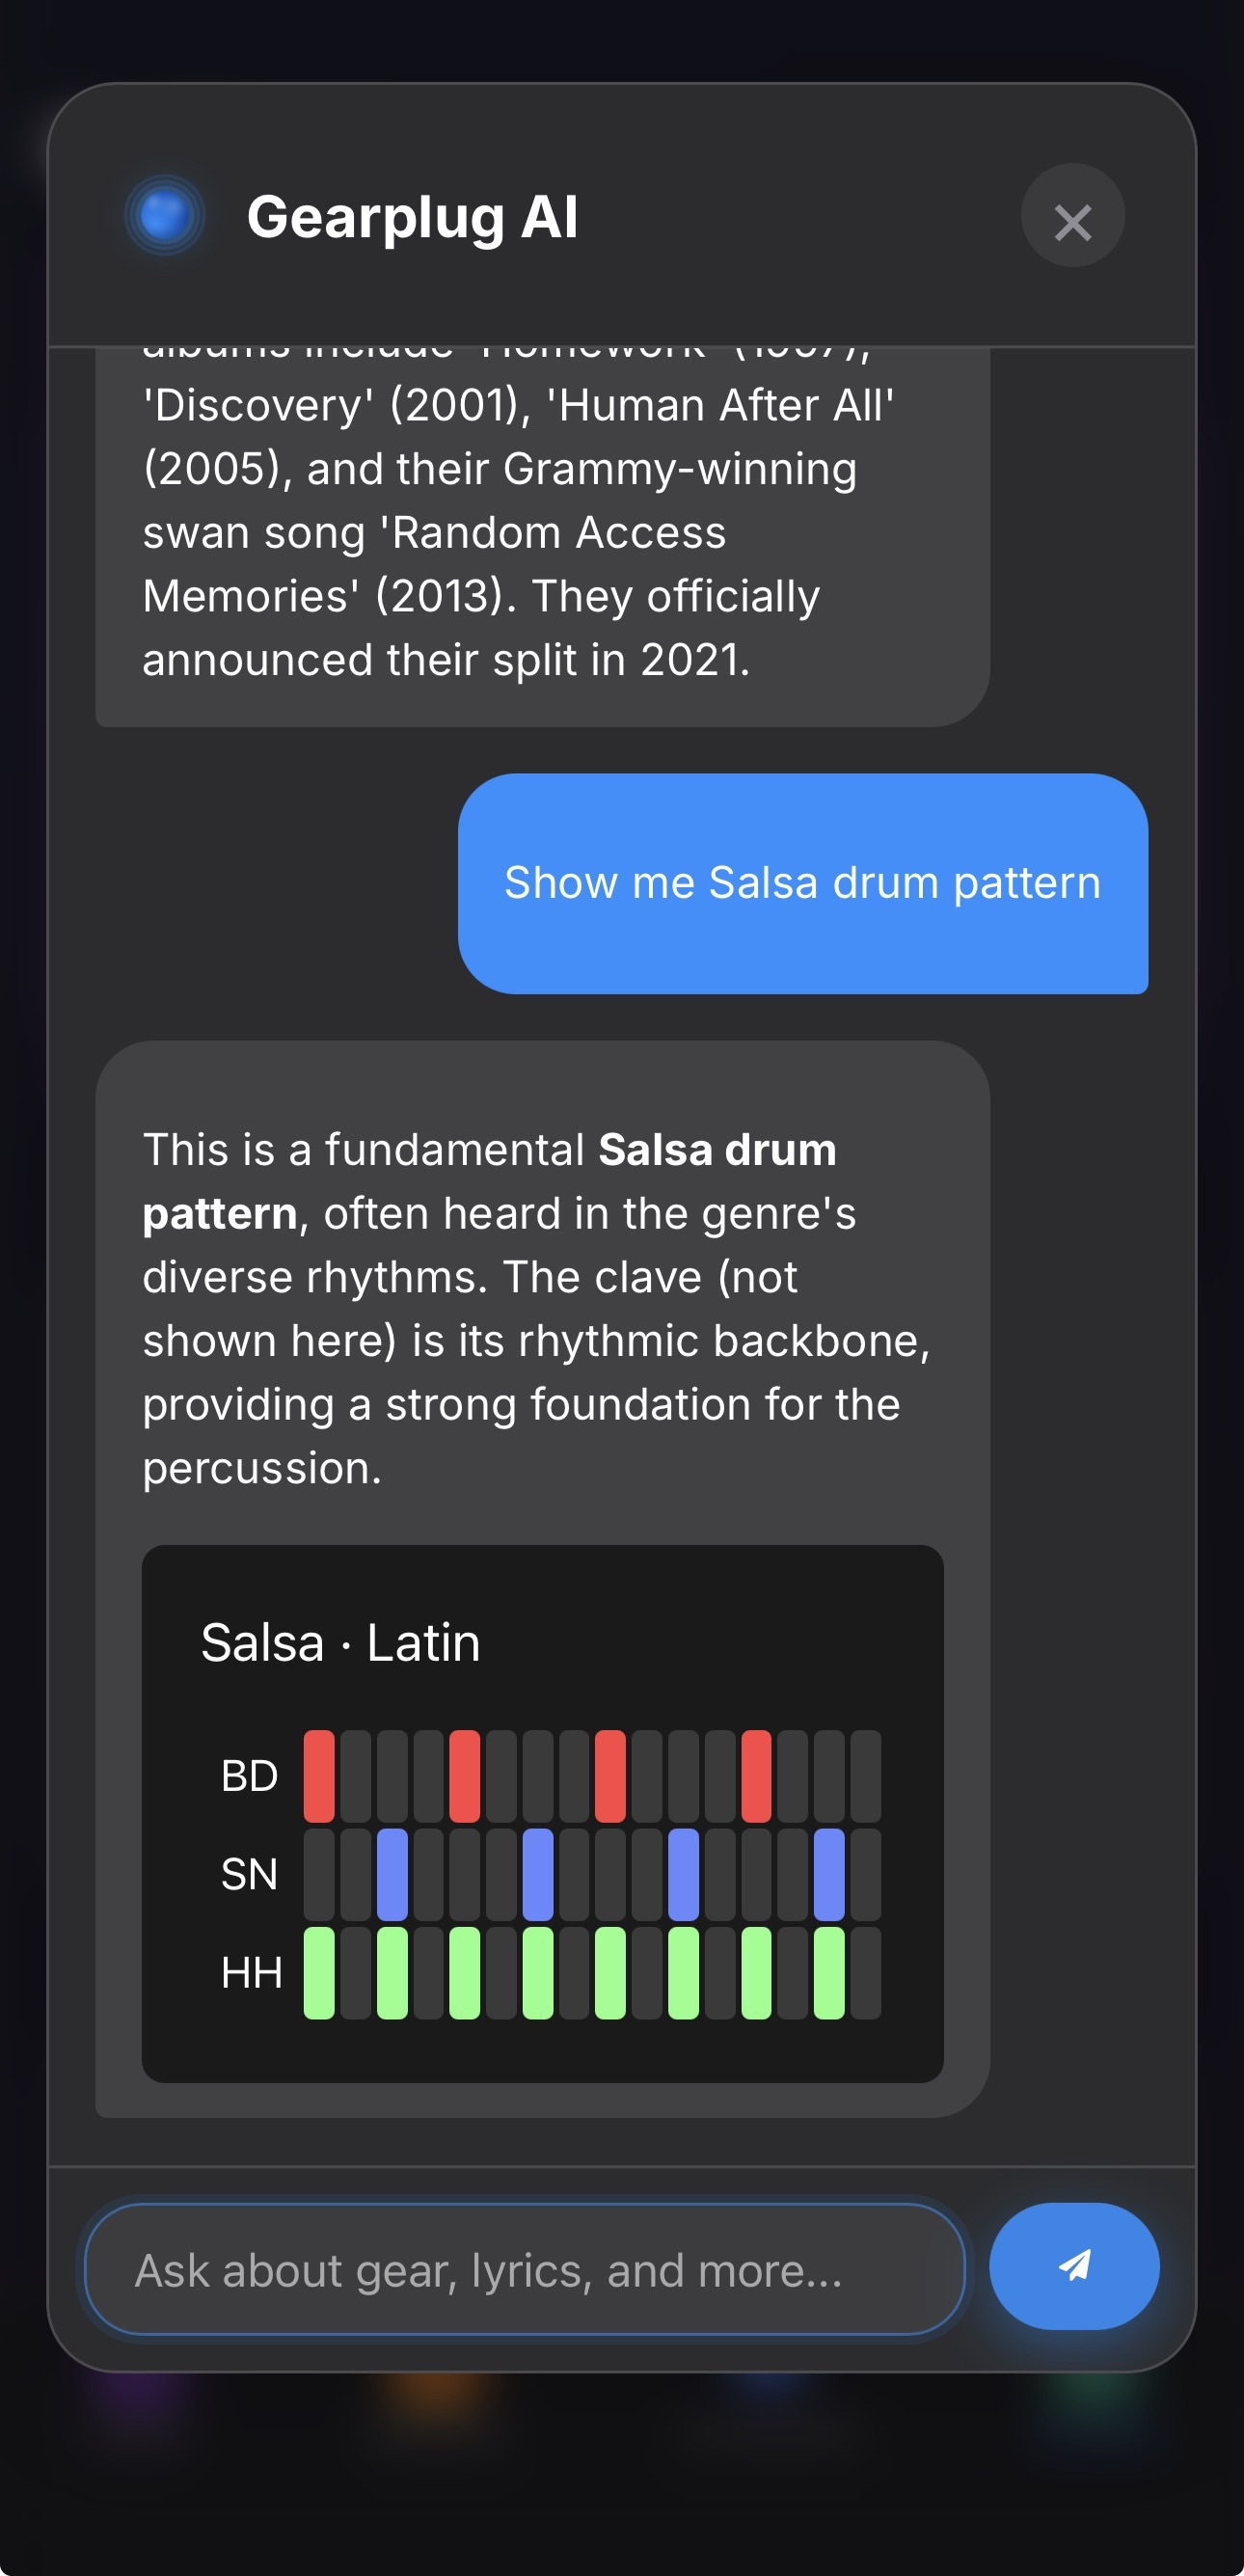This screenshot has height=2576, width=1244.
Task: Click the BD row label
Action: point(251,1775)
